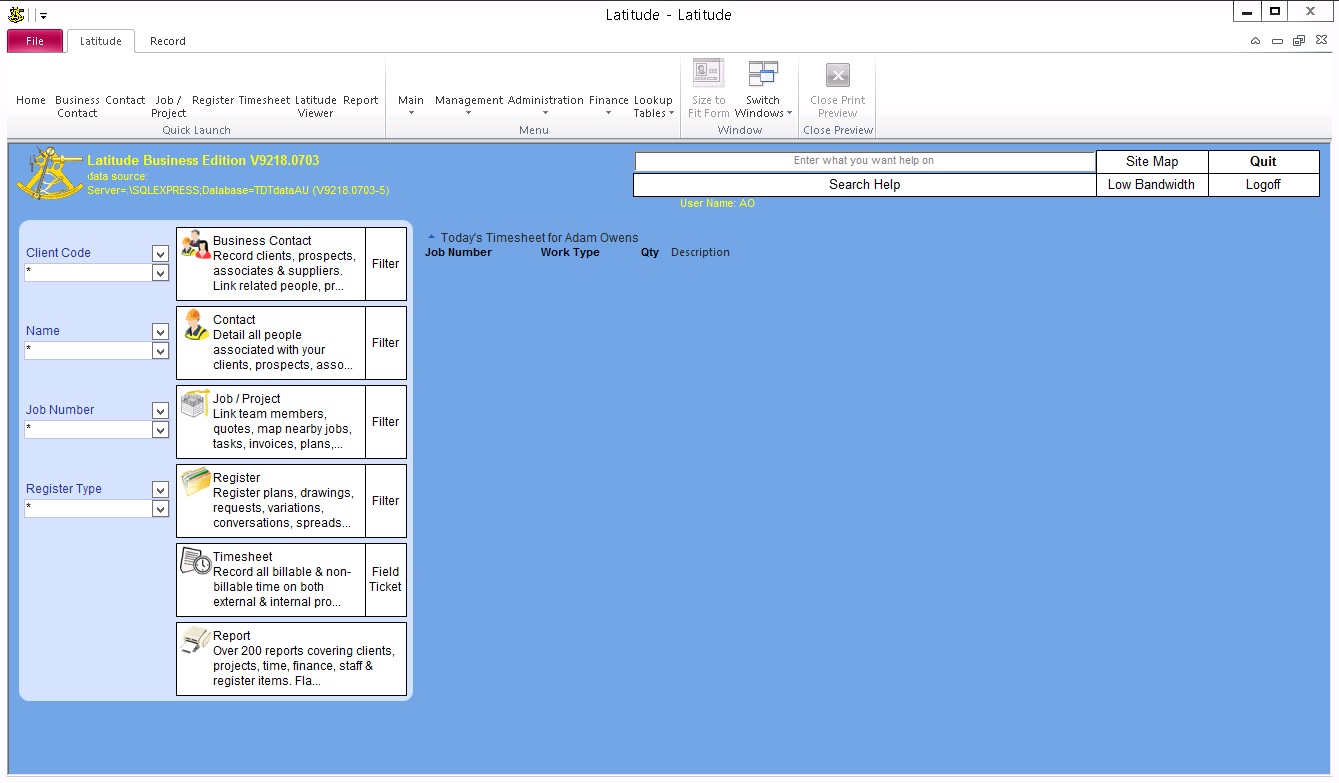Viewport: 1339px width, 783px height.
Task: Expand the Job Number value dropdown
Action: point(160,430)
